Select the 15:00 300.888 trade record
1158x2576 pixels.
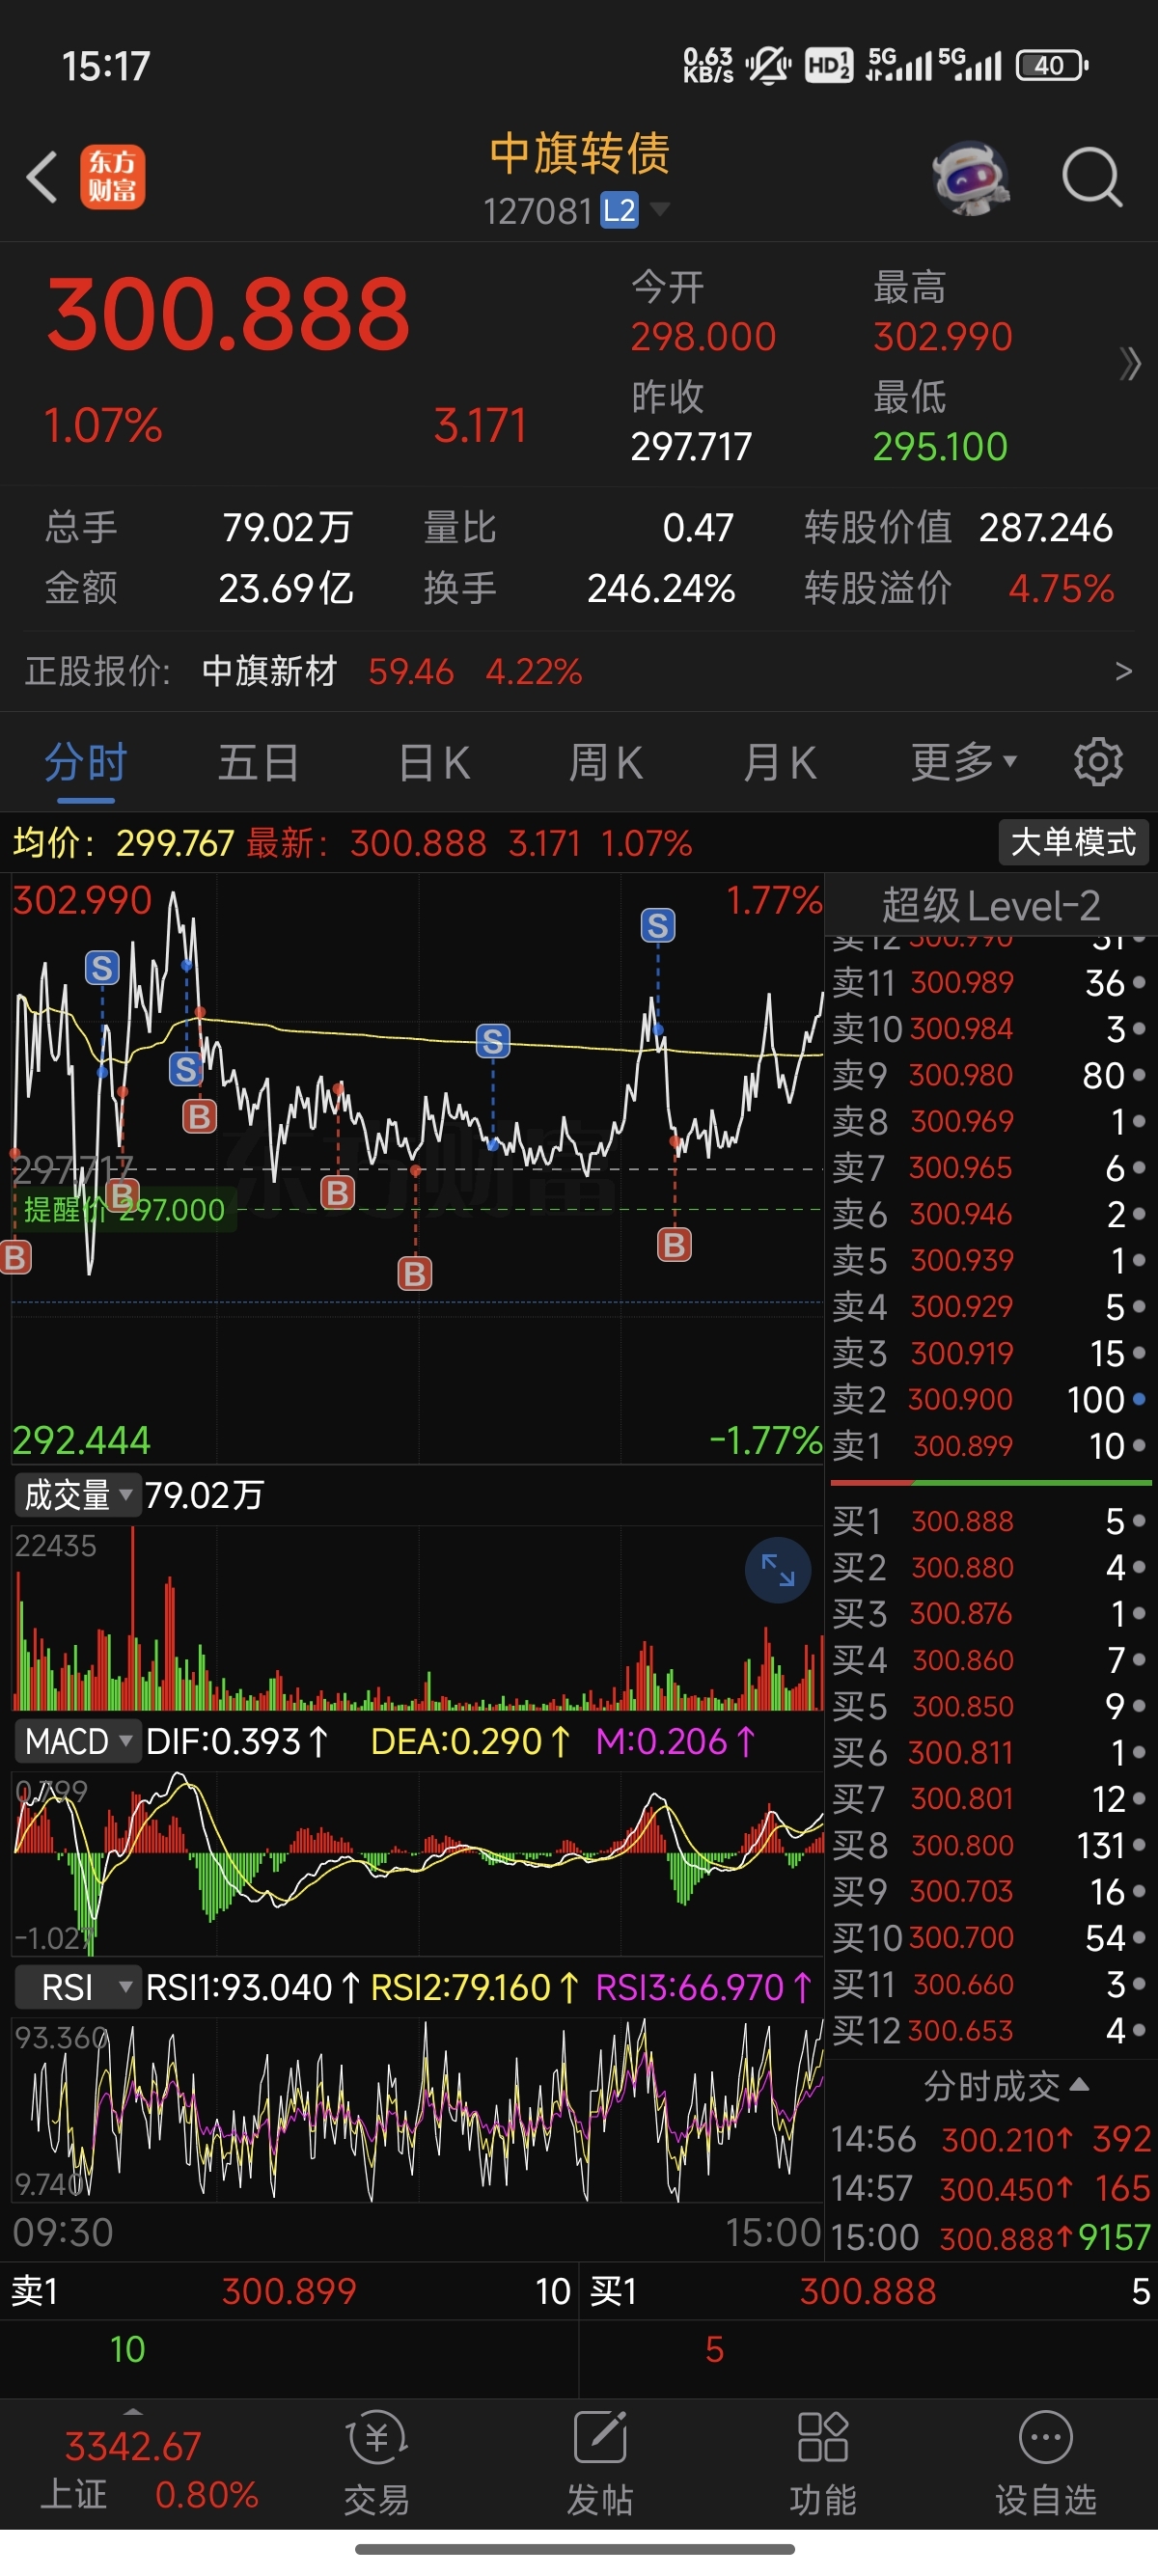pyautogui.click(x=991, y=2238)
